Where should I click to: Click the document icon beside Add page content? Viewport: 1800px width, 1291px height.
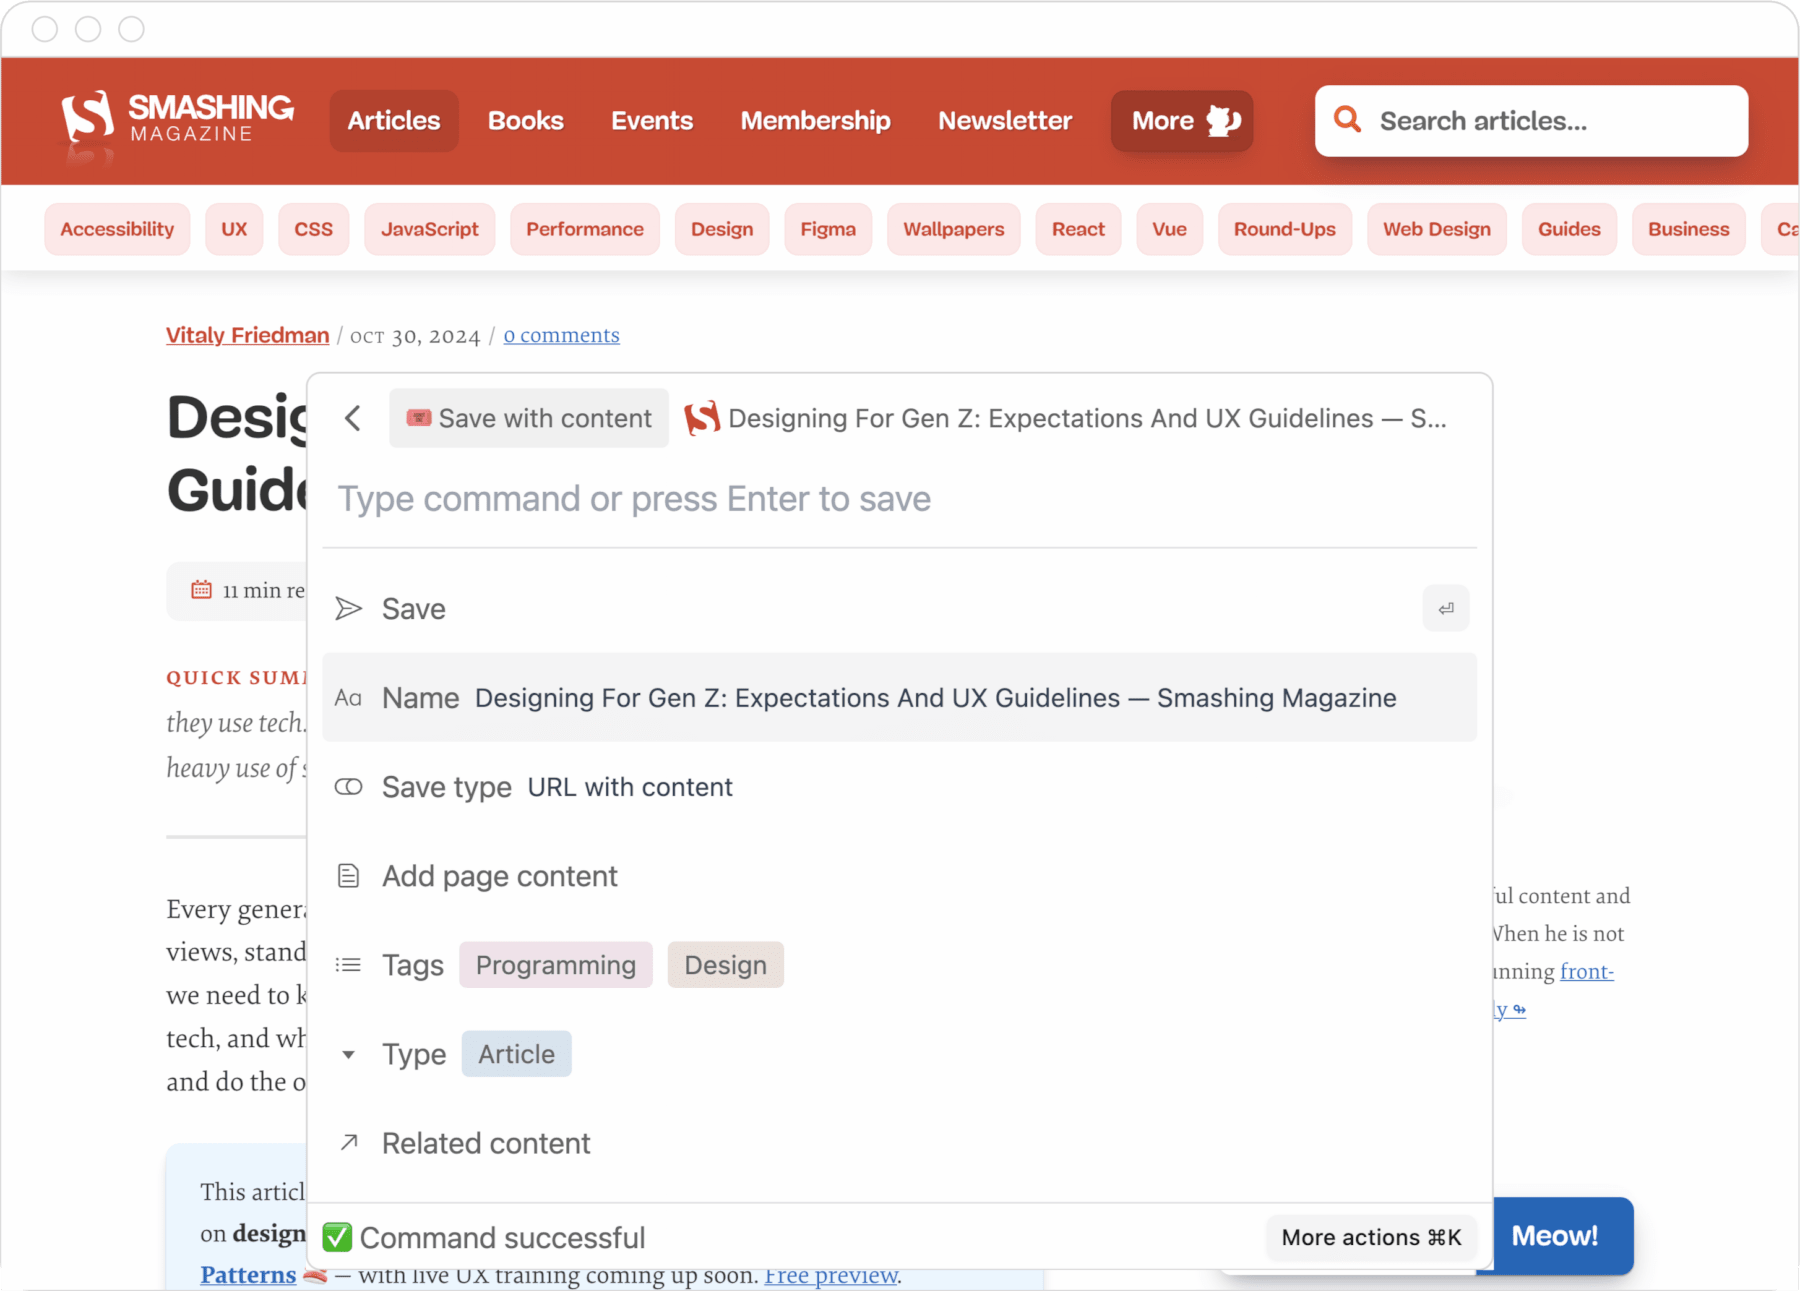point(348,876)
